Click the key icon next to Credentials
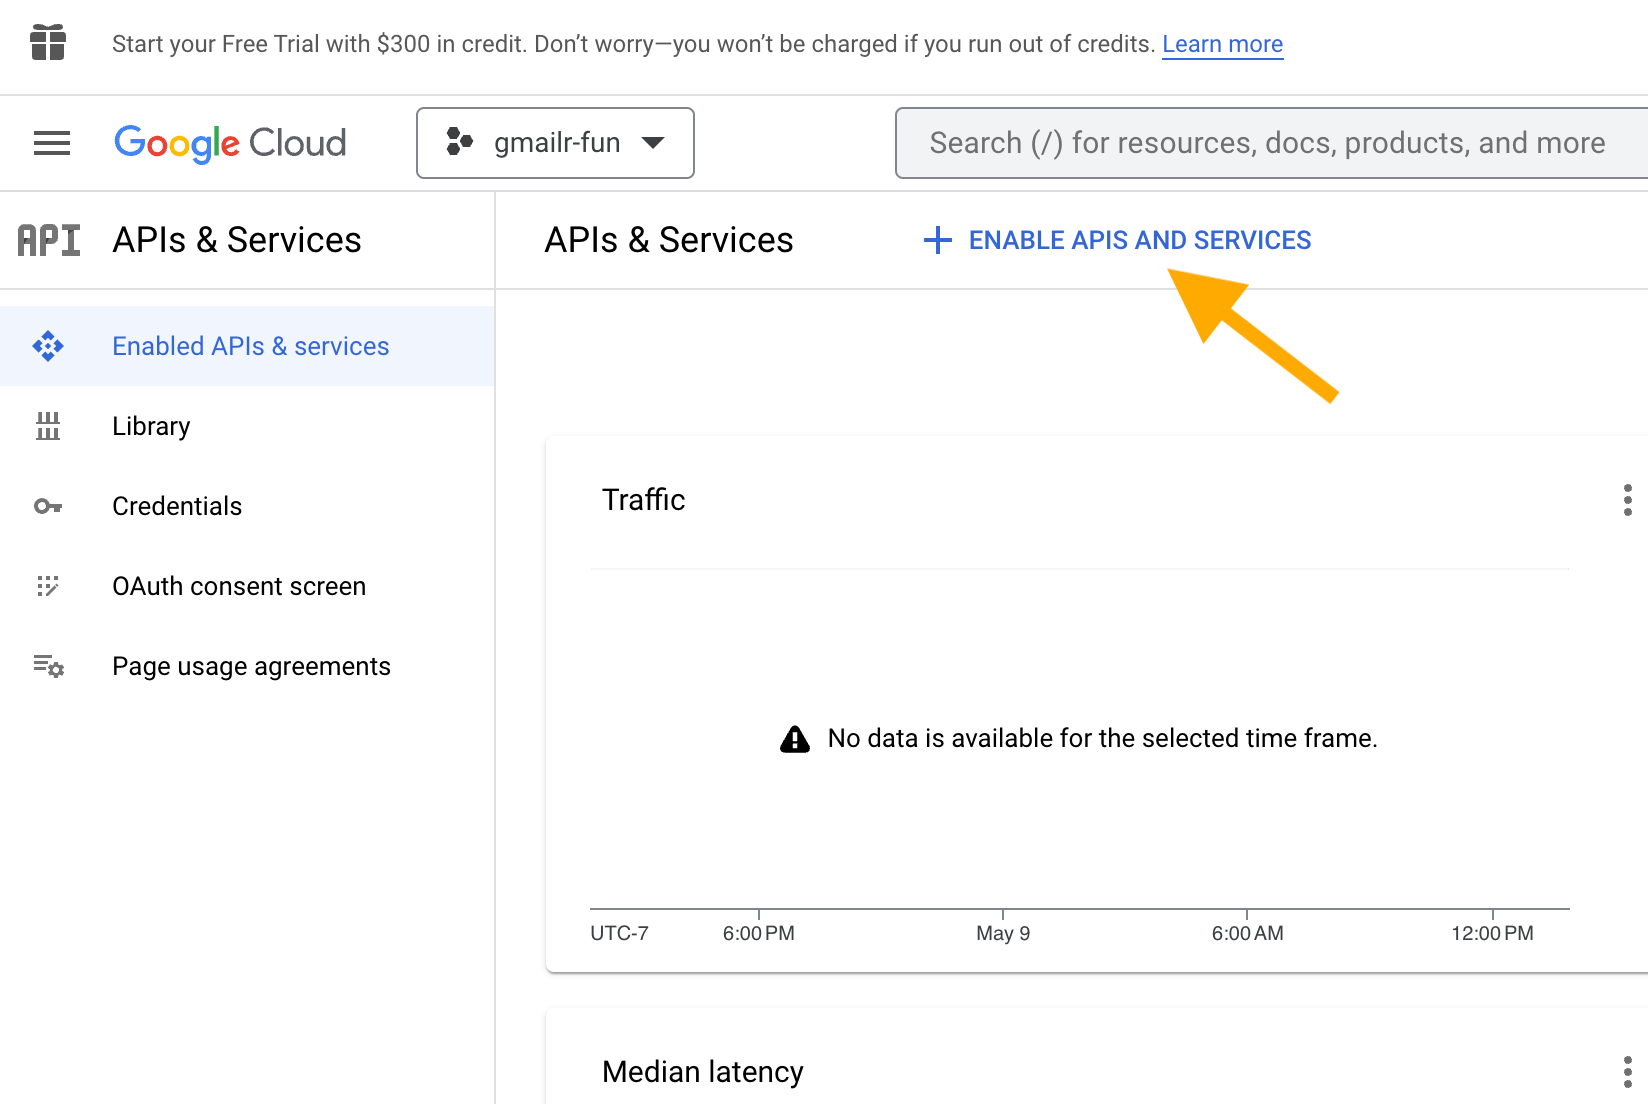Image resolution: width=1648 pixels, height=1104 pixels. [x=48, y=506]
